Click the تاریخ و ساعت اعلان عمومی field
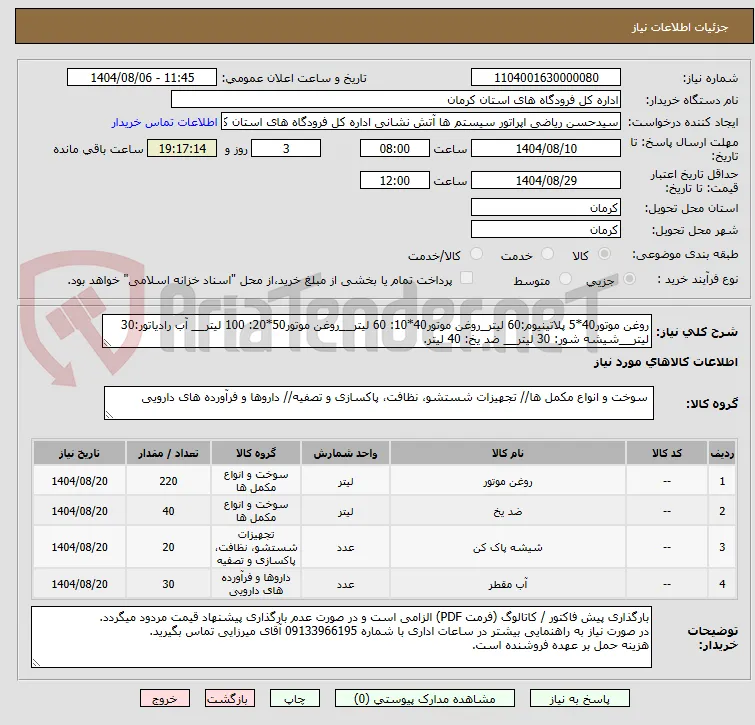Screen dimensions: 755x725 pyautogui.click(x=142, y=78)
